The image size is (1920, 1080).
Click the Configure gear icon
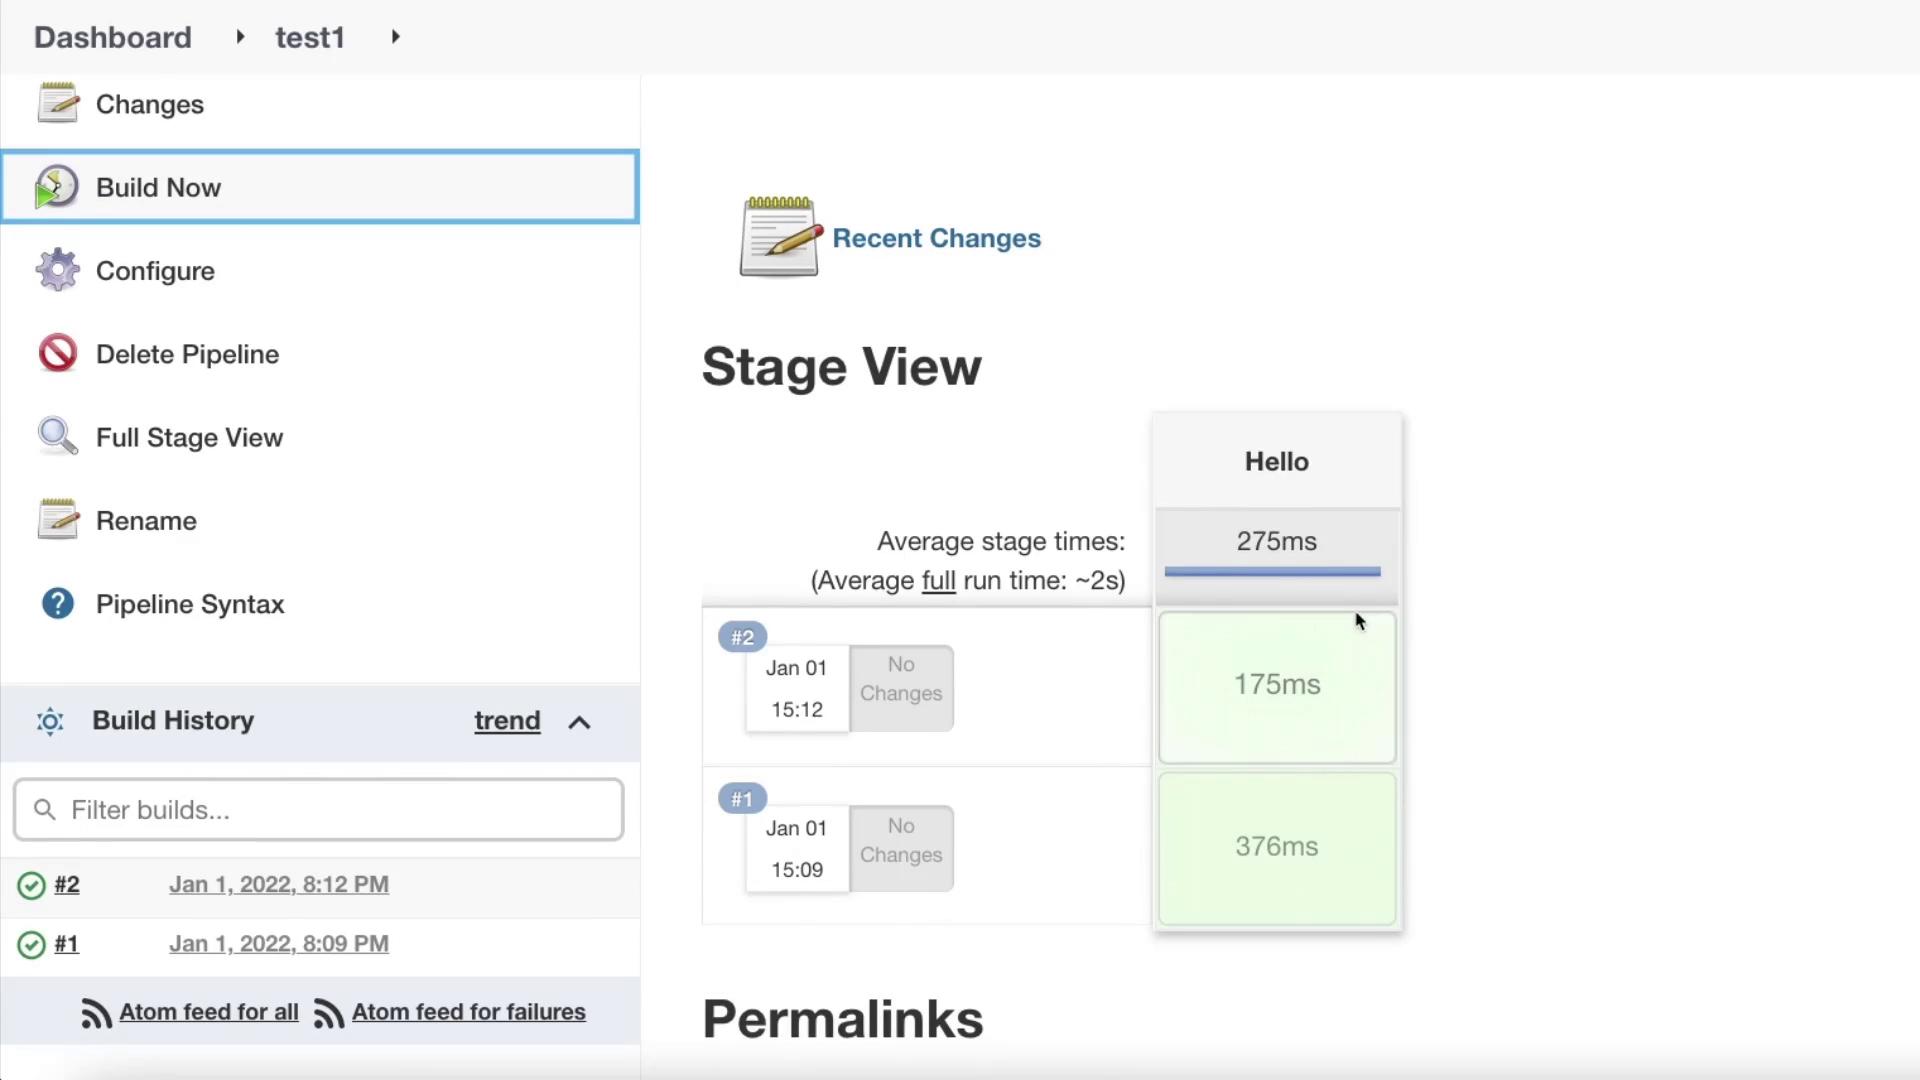(x=57, y=270)
